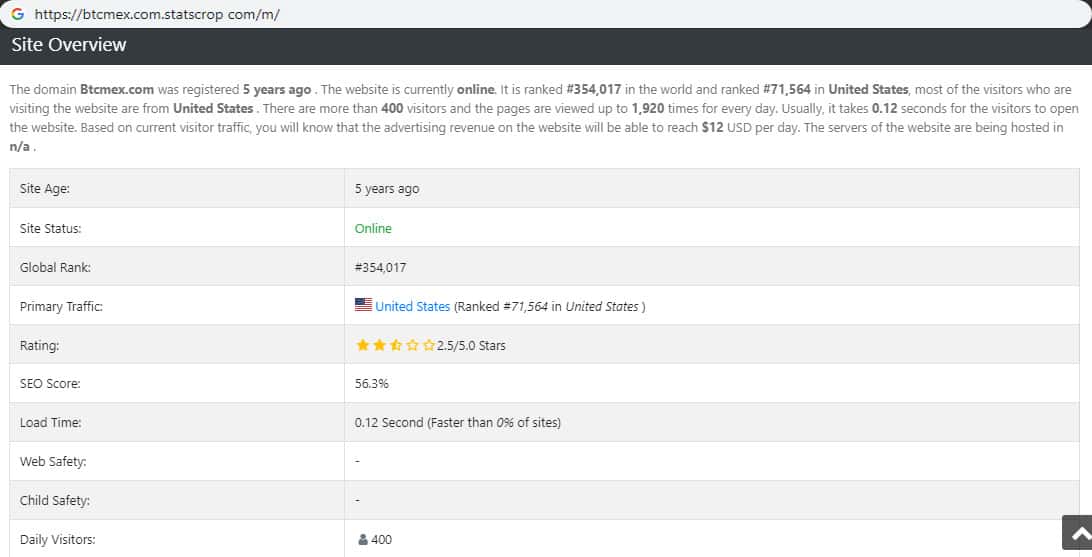Click the Site Overview heading
Screen dimensions: 1092x557
click(x=68, y=45)
